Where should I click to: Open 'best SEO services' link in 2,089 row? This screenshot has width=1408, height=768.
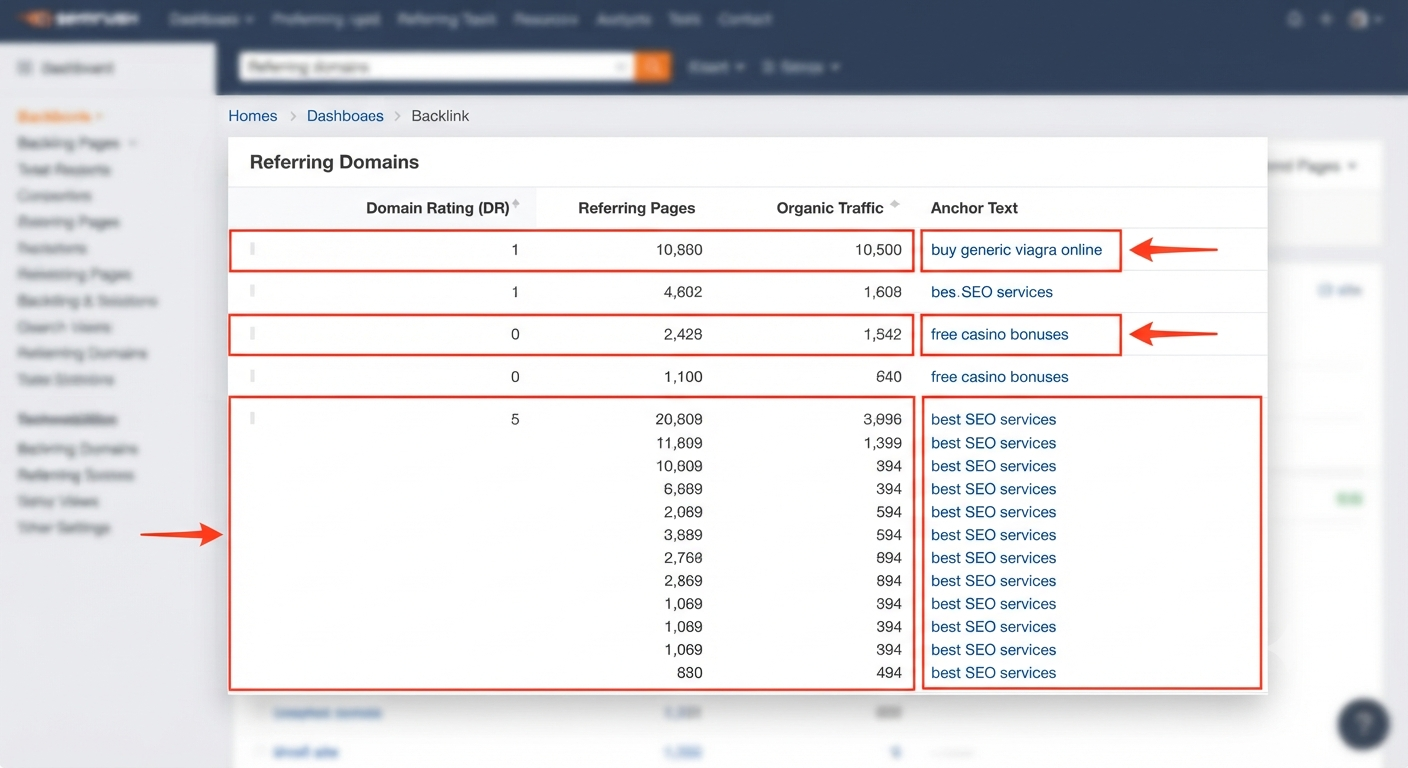tap(993, 512)
